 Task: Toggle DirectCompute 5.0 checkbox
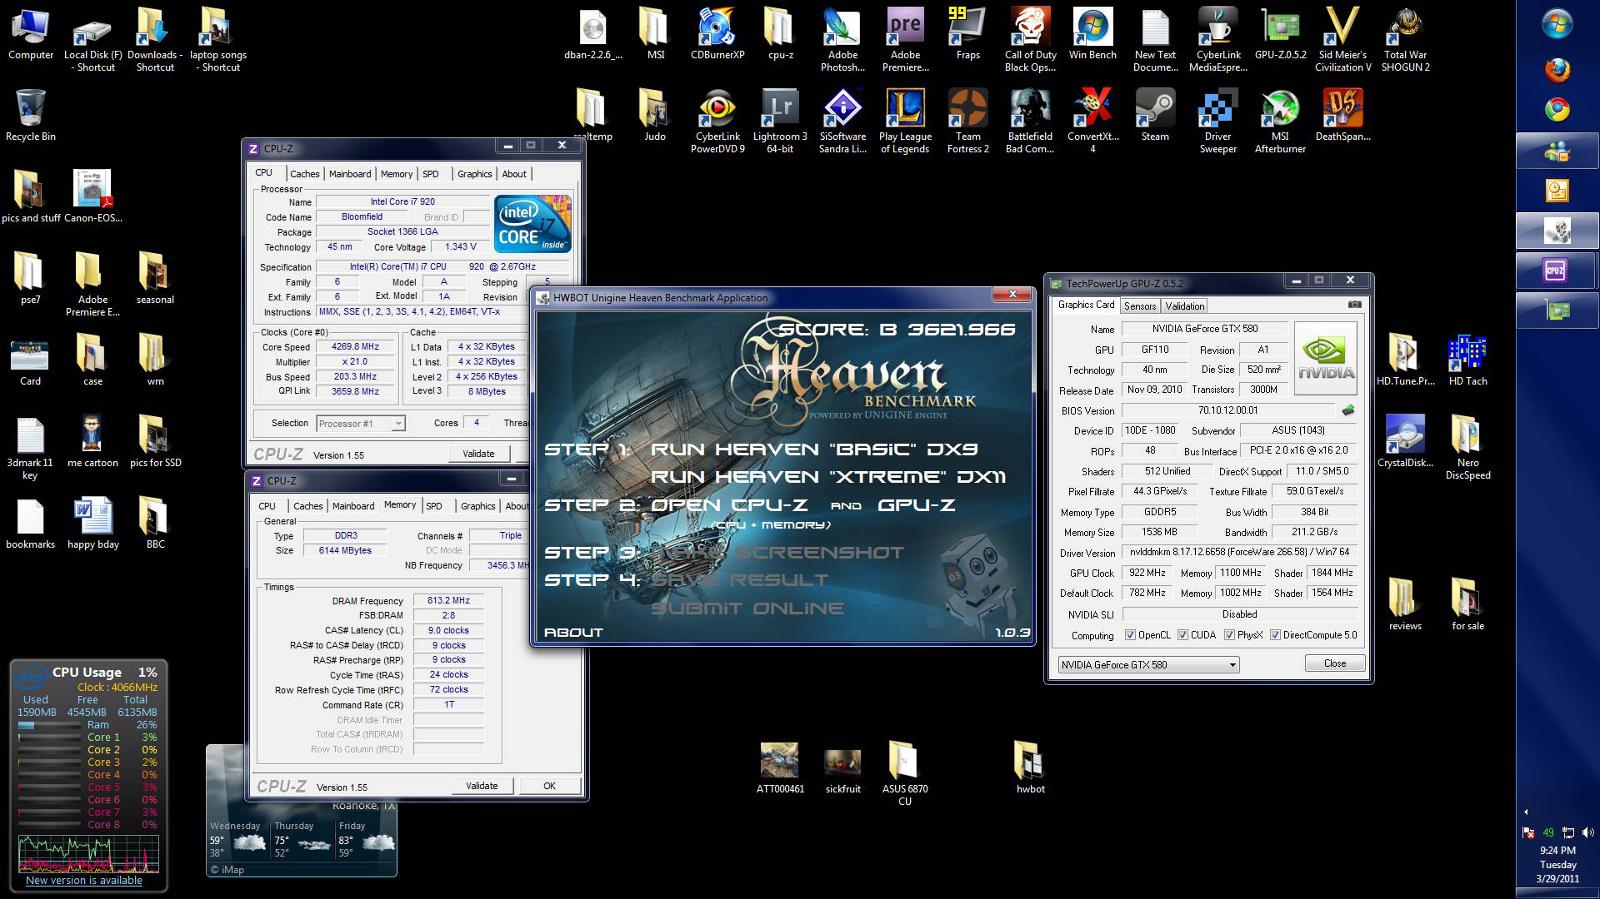click(x=1275, y=635)
